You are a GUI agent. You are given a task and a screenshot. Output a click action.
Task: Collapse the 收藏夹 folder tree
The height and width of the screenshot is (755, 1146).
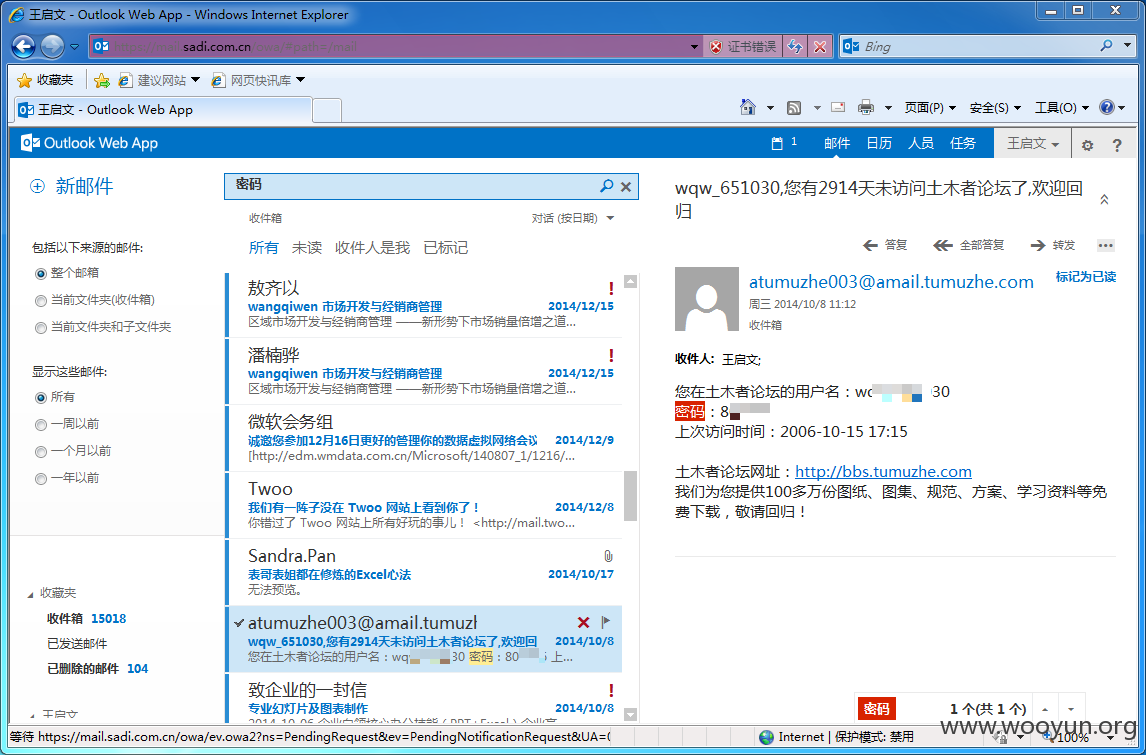pos(30,594)
